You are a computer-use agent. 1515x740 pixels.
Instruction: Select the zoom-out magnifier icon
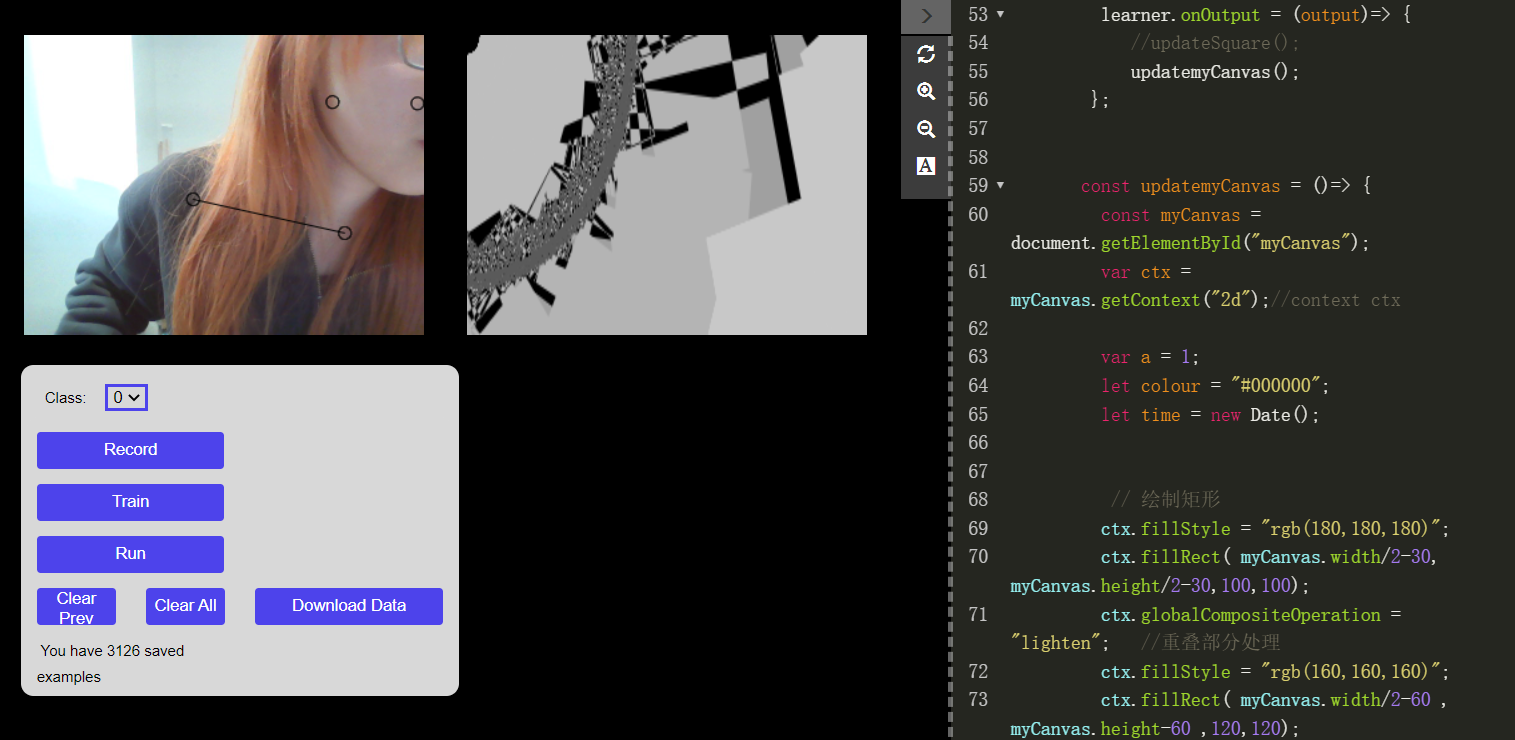pyautogui.click(x=925, y=129)
